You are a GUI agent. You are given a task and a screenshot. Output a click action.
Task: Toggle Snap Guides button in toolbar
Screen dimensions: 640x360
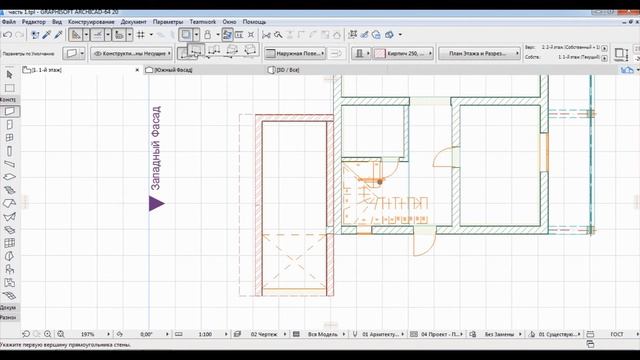(98, 35)
